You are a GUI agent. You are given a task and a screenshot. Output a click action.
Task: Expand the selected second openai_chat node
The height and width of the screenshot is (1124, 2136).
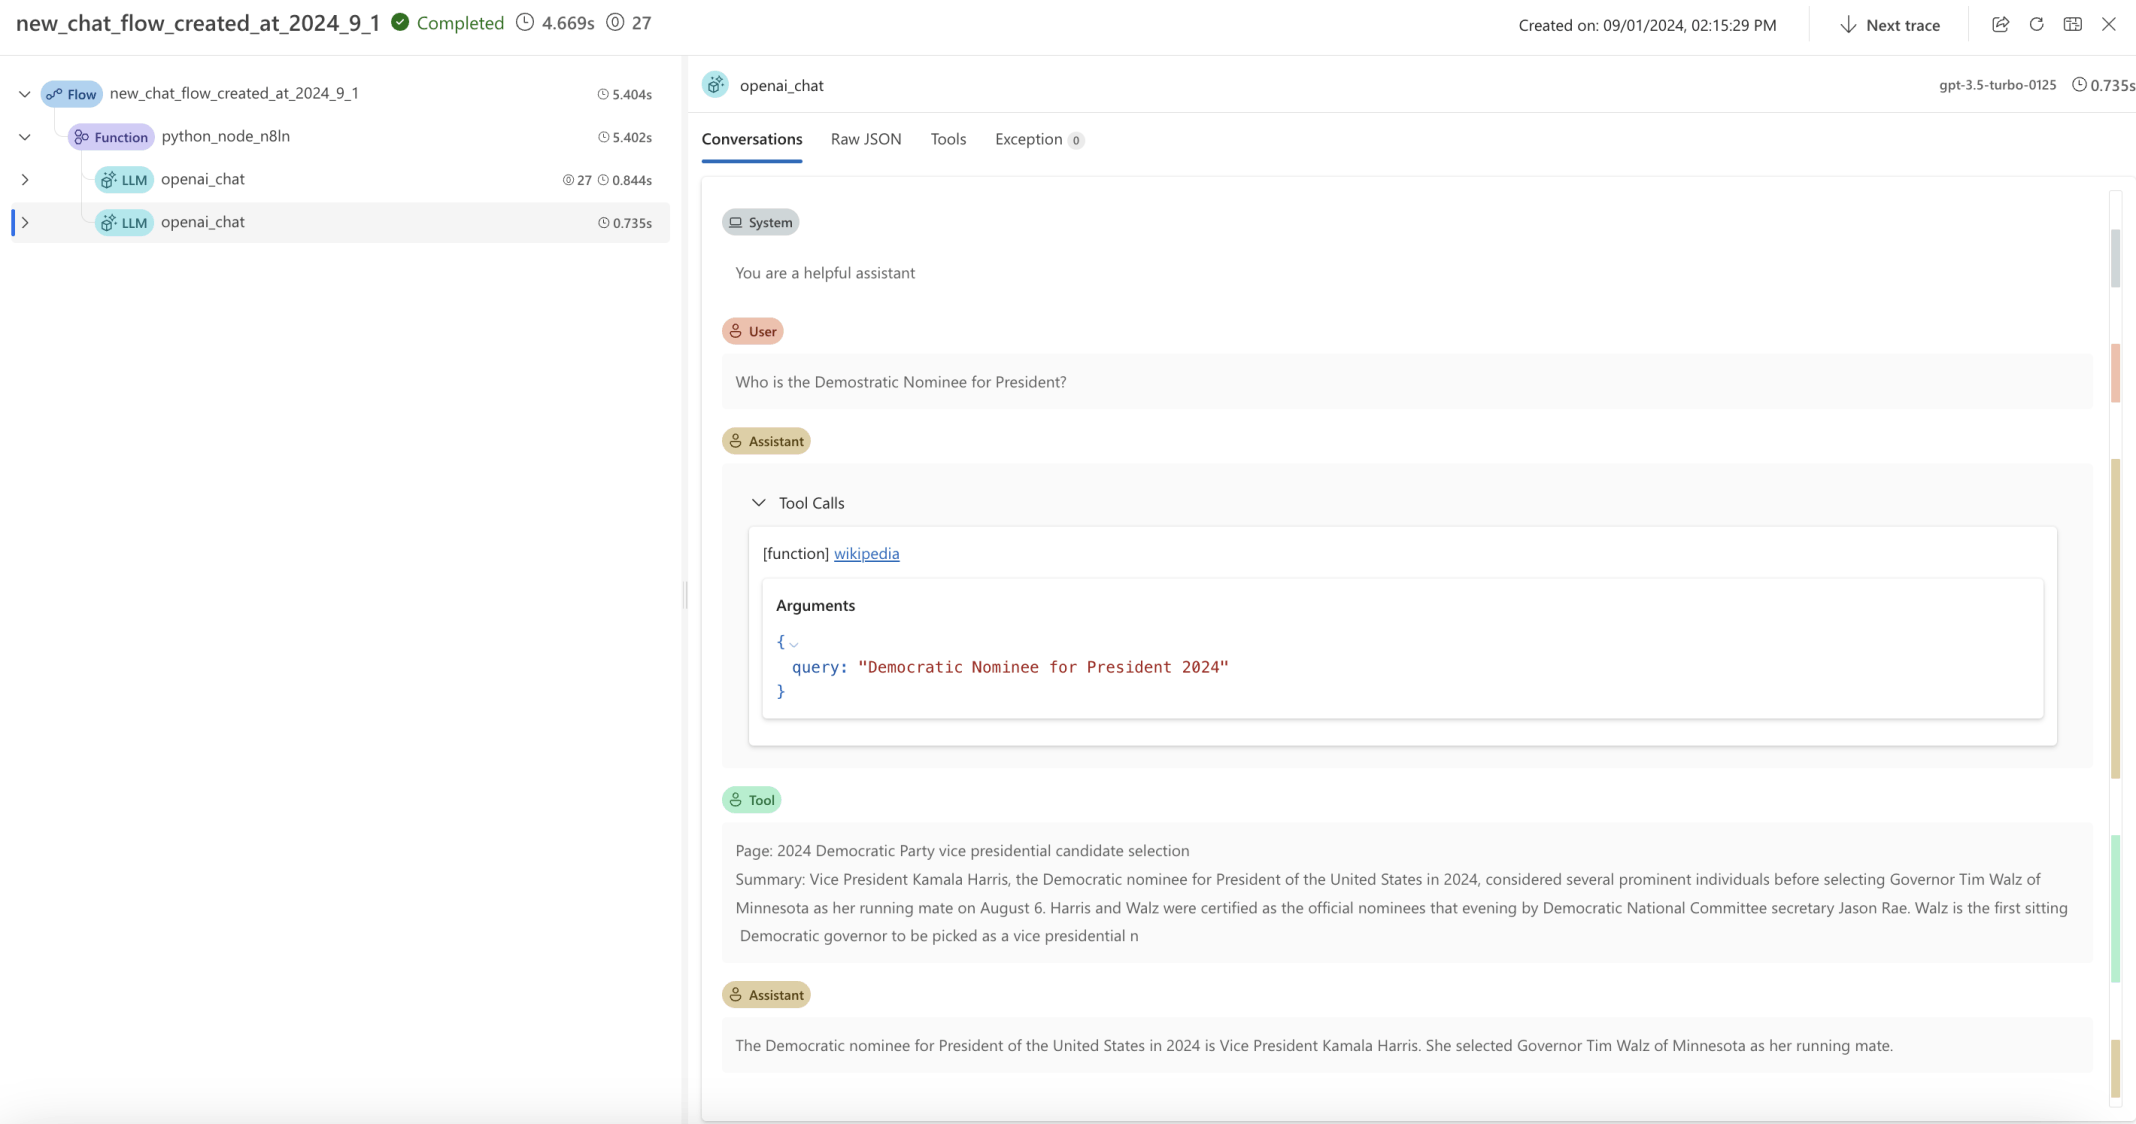coord(24,222)
